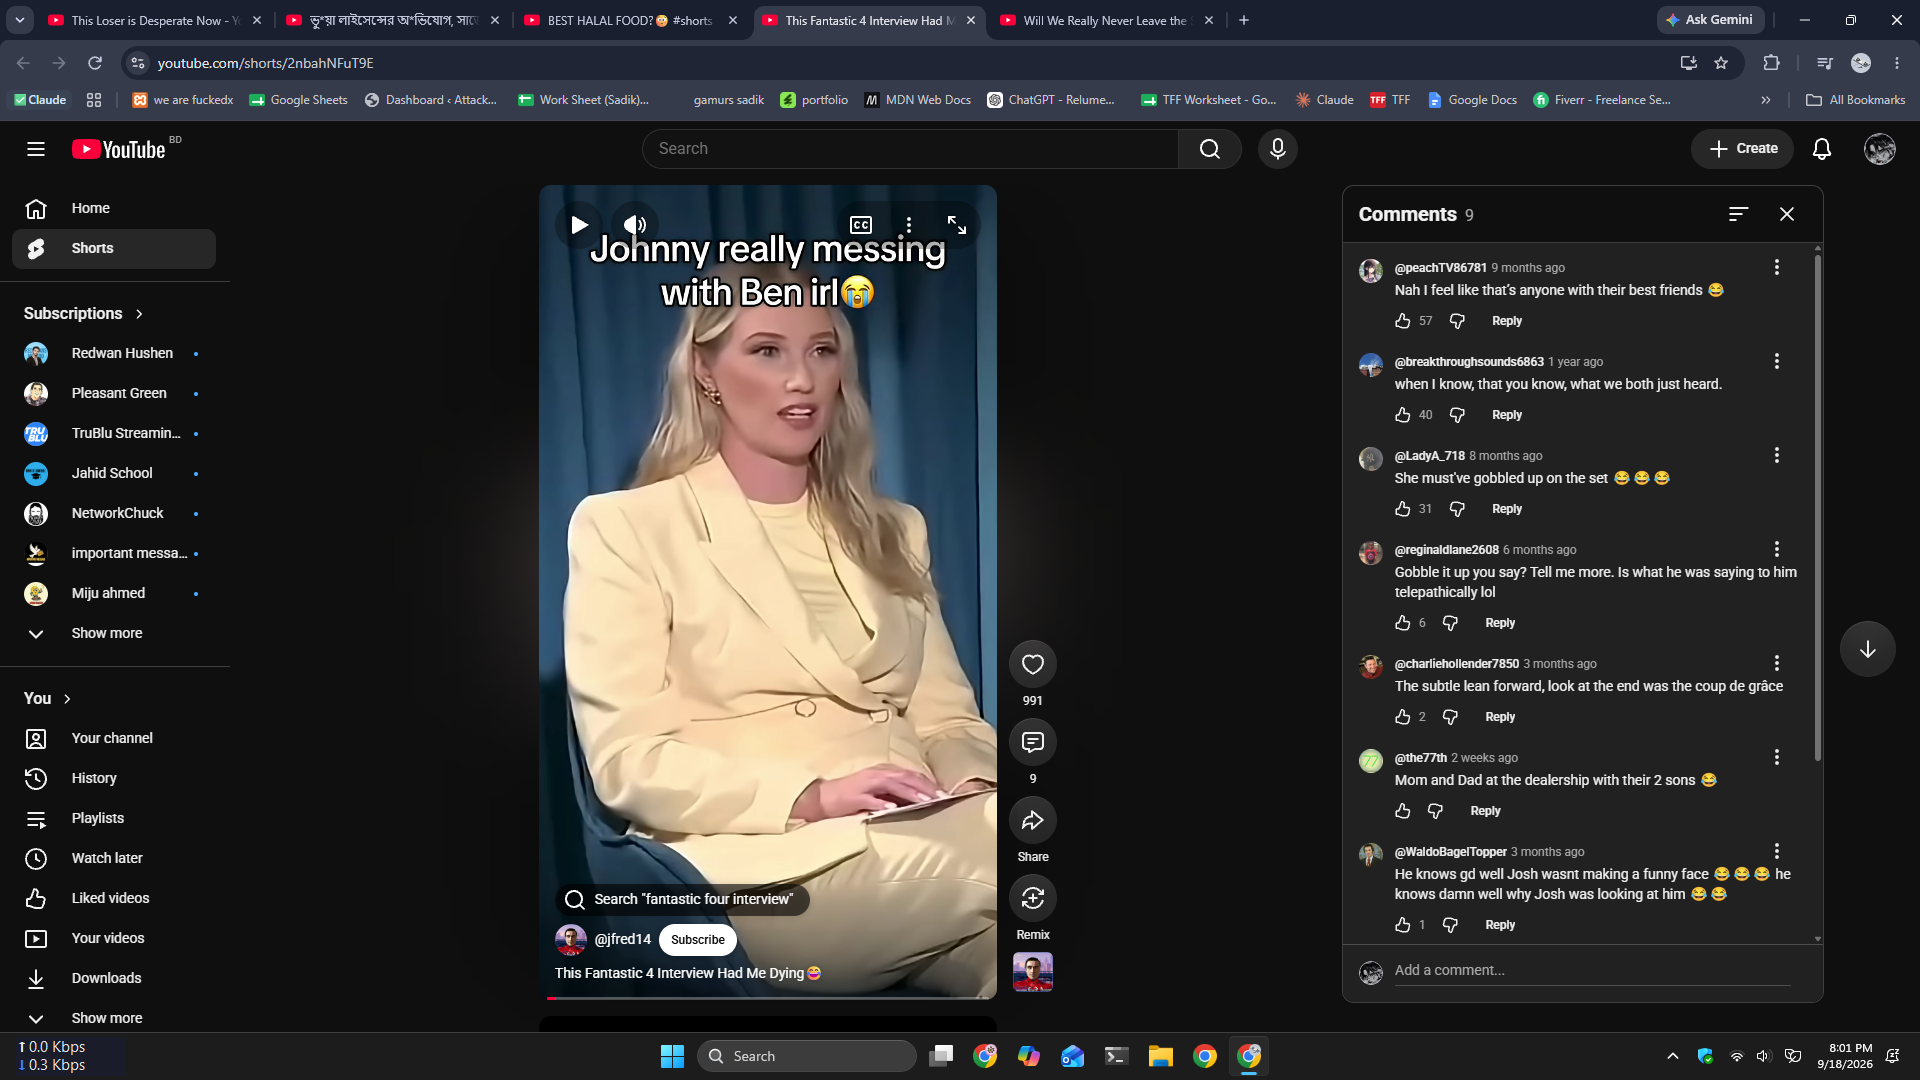Switch to the BEST HALAL FOOD tab
The height and width of the screenshot is (1080, 1920).
tap(630, 20)
